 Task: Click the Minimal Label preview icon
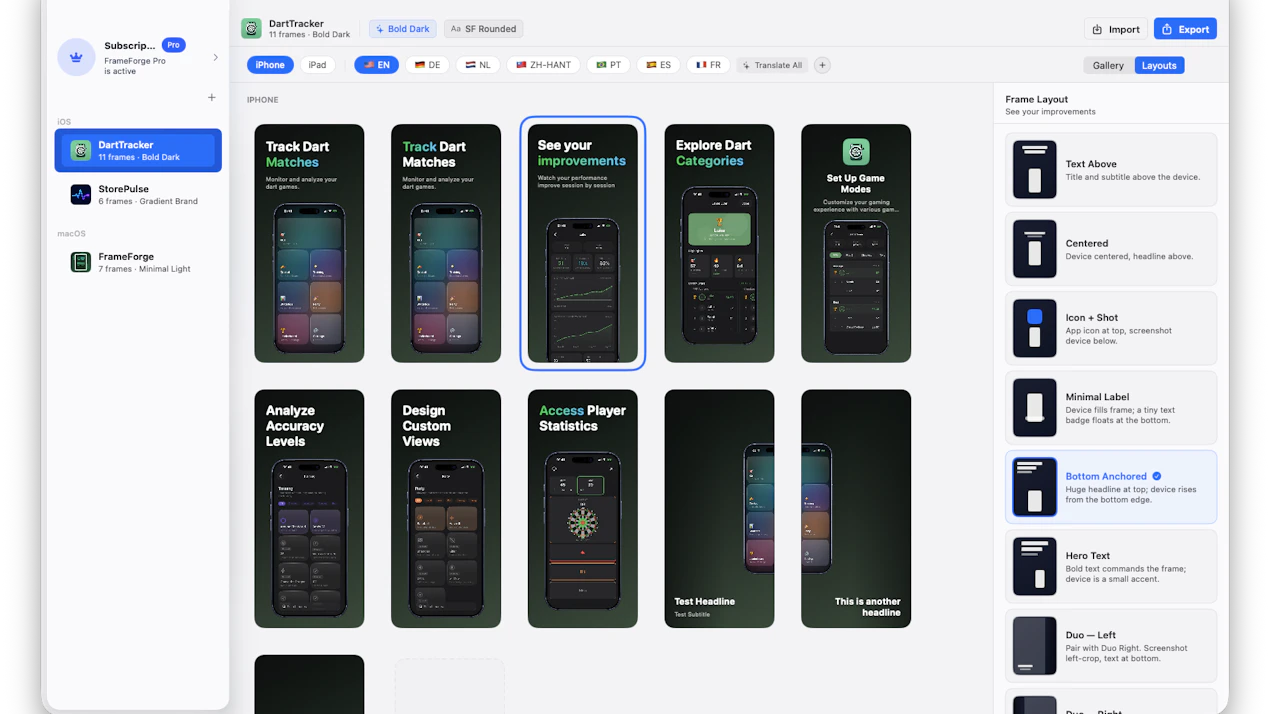(1035, 408)
